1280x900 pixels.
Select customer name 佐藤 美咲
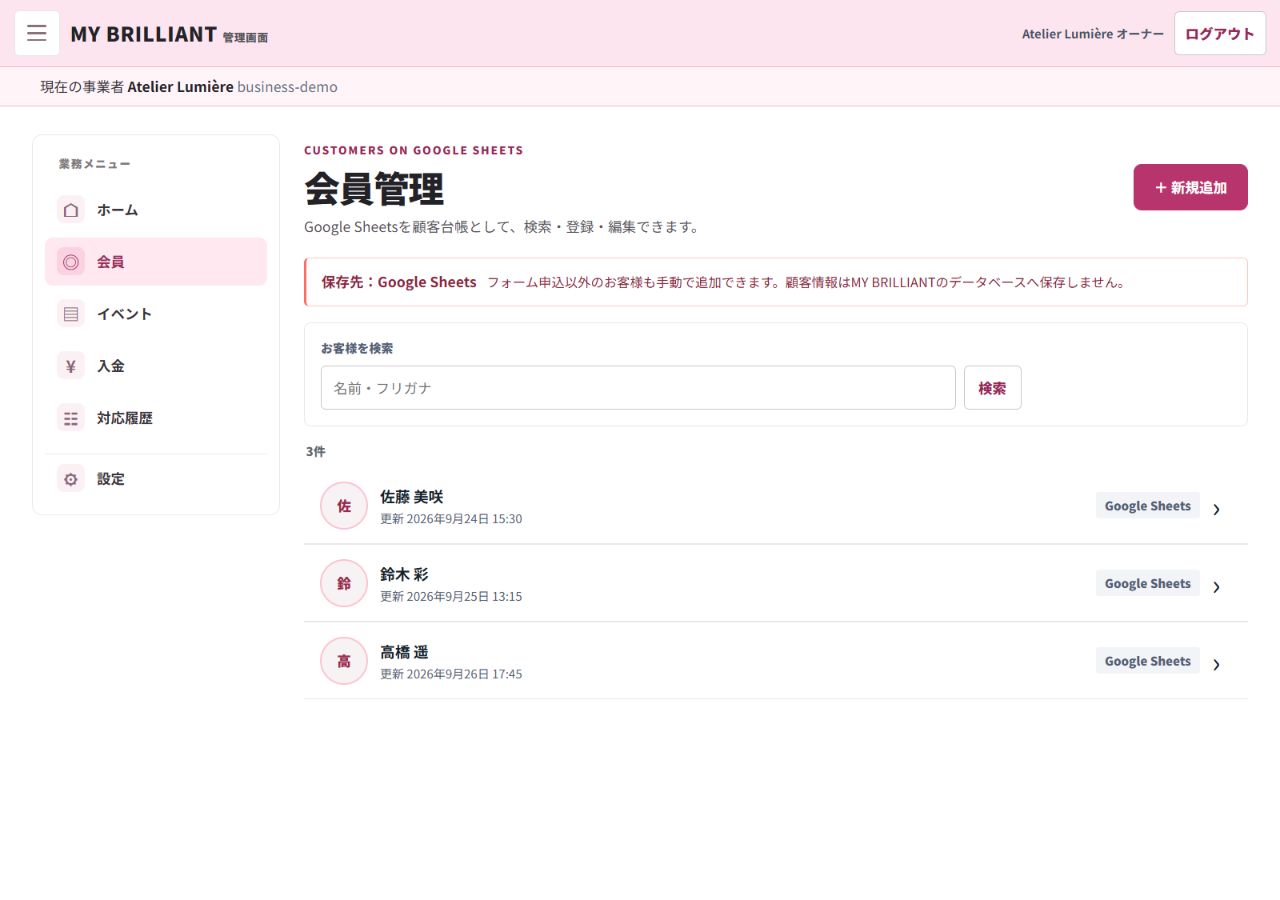(x=411, y=497)
